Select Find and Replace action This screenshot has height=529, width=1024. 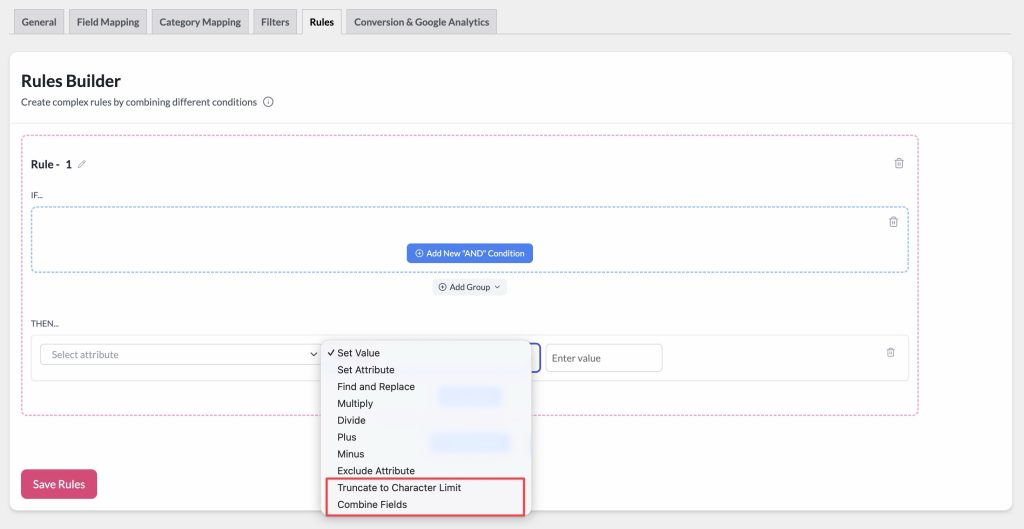(x=427, y=387)
